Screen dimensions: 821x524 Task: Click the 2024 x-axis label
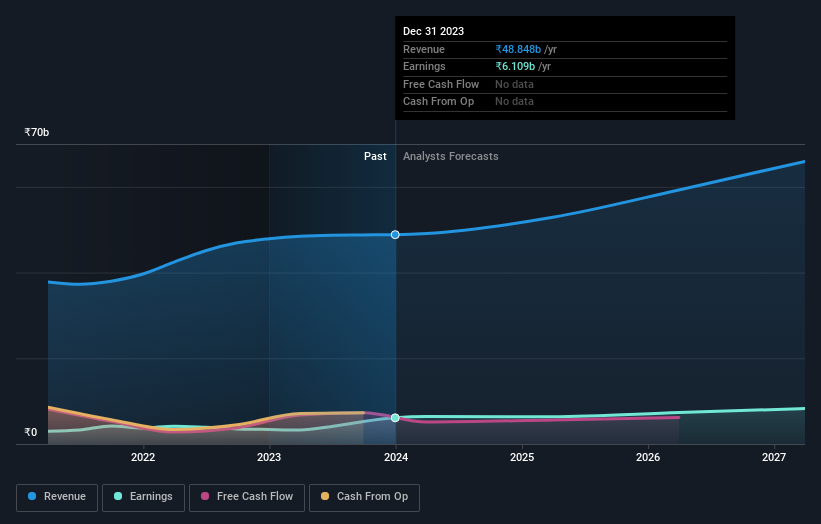[x=396, y=457]
